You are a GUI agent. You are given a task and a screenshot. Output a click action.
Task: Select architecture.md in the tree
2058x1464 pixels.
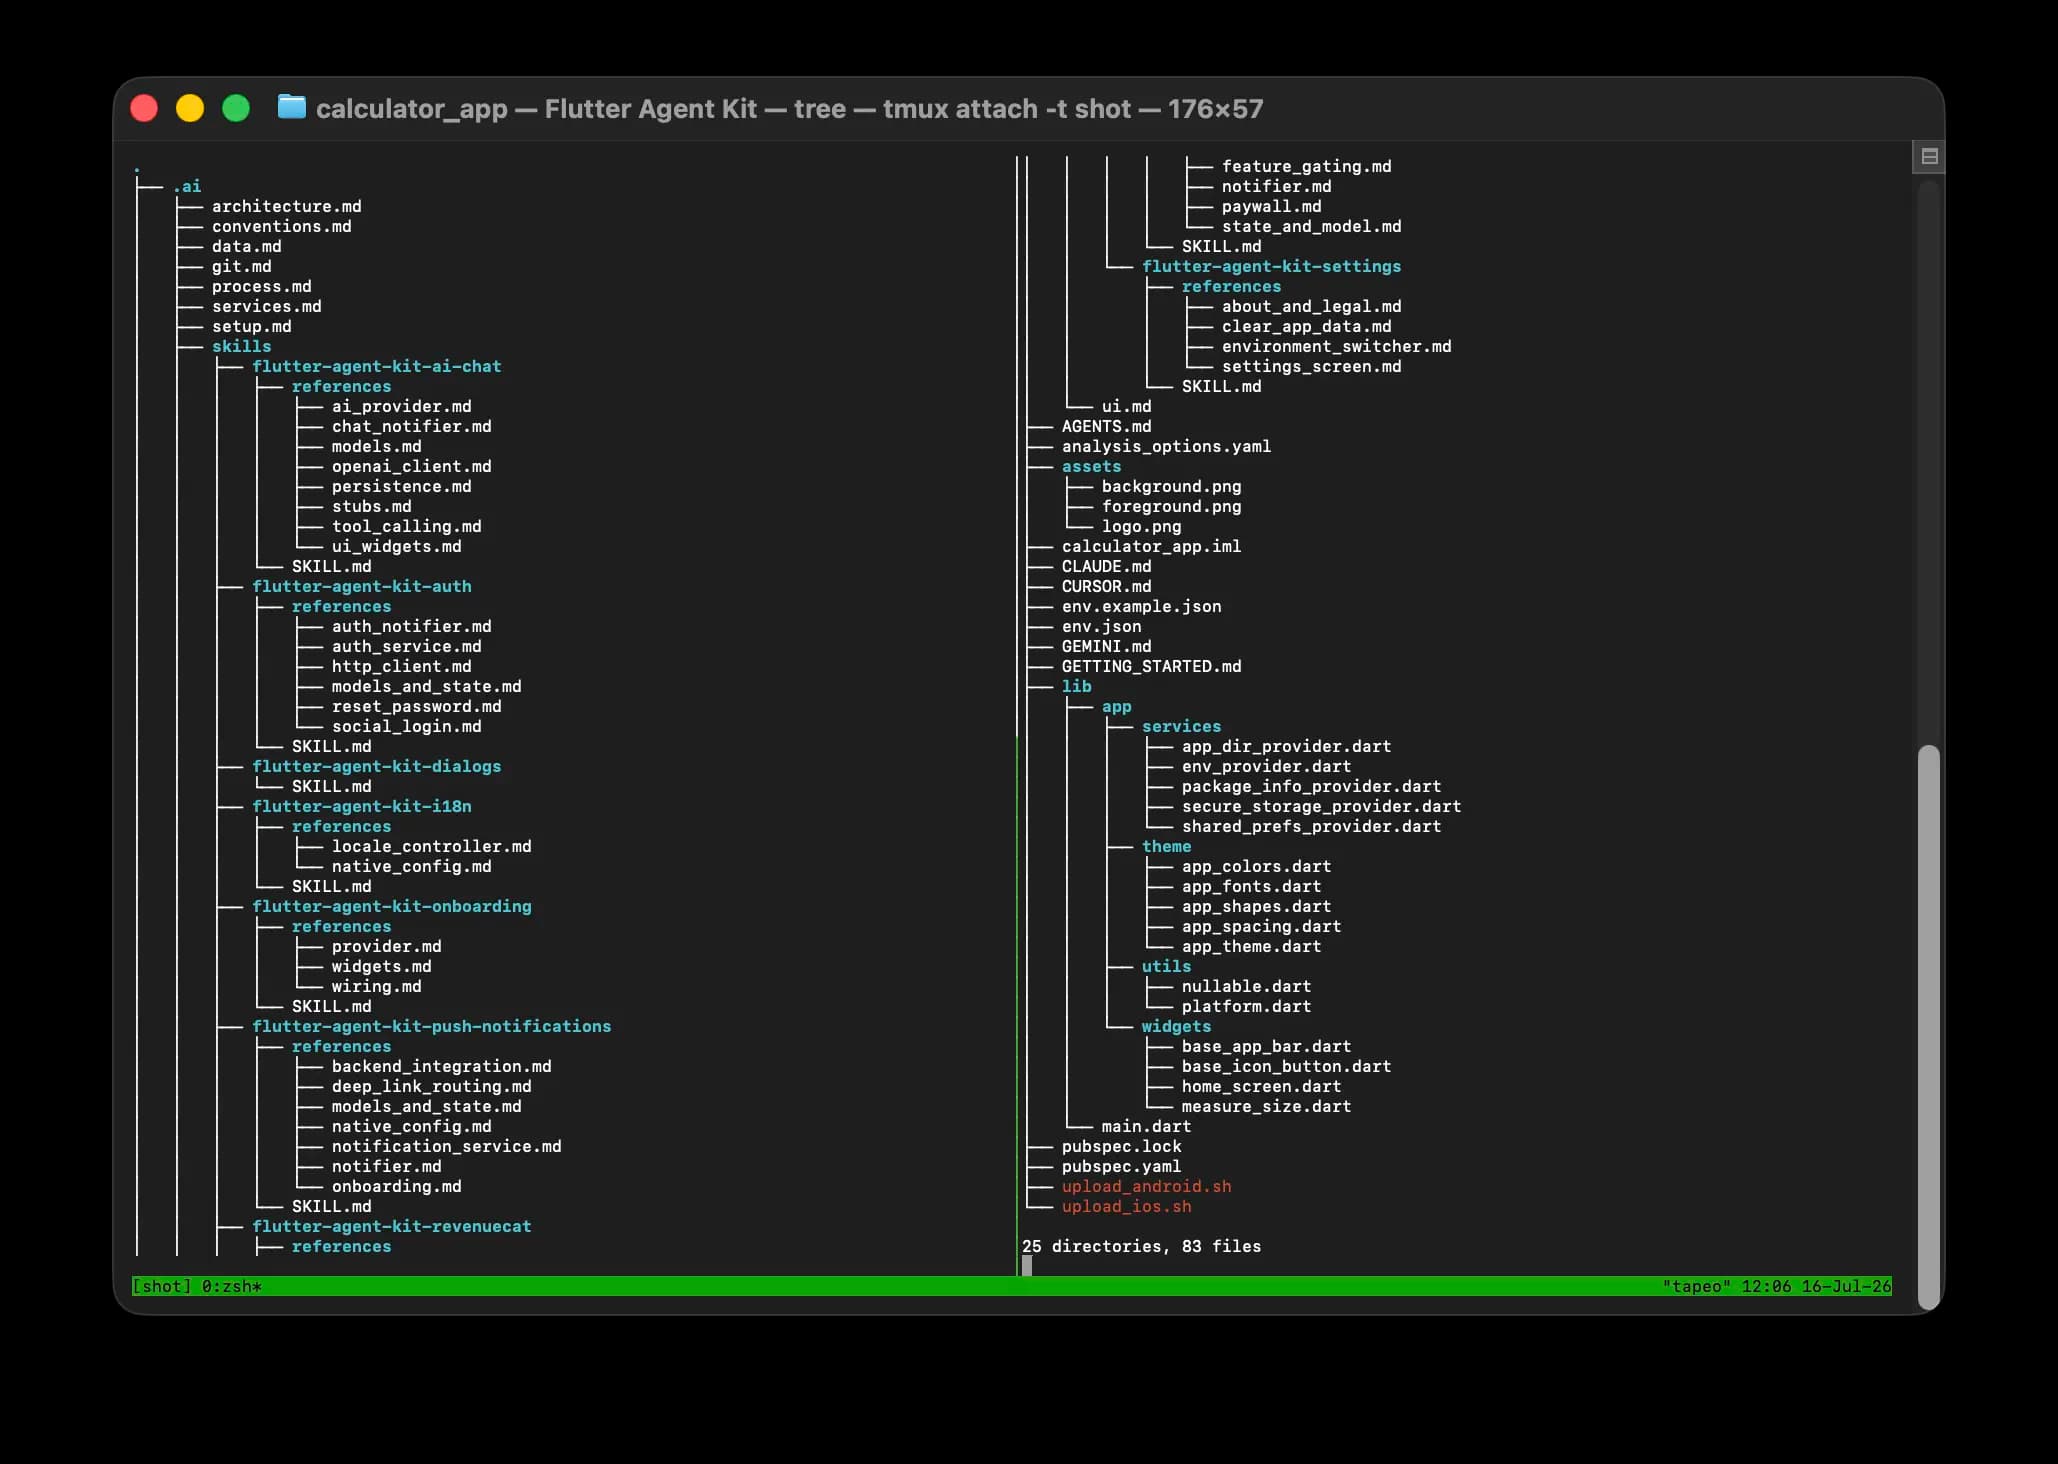coord(287,206)
